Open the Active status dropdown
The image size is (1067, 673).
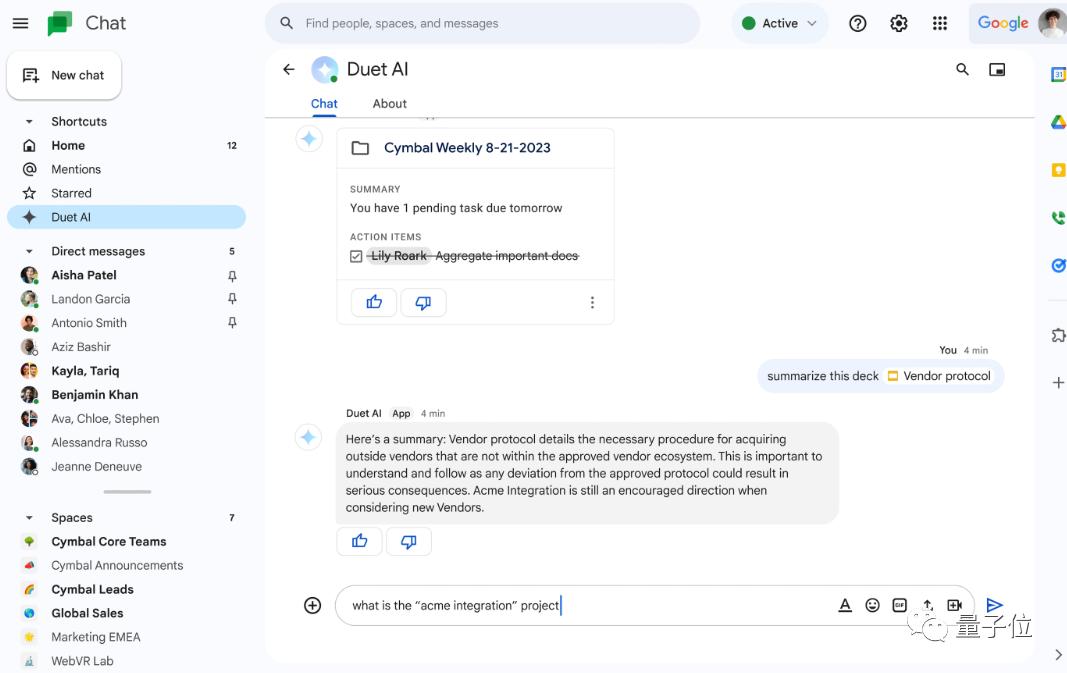click(780, 23)
